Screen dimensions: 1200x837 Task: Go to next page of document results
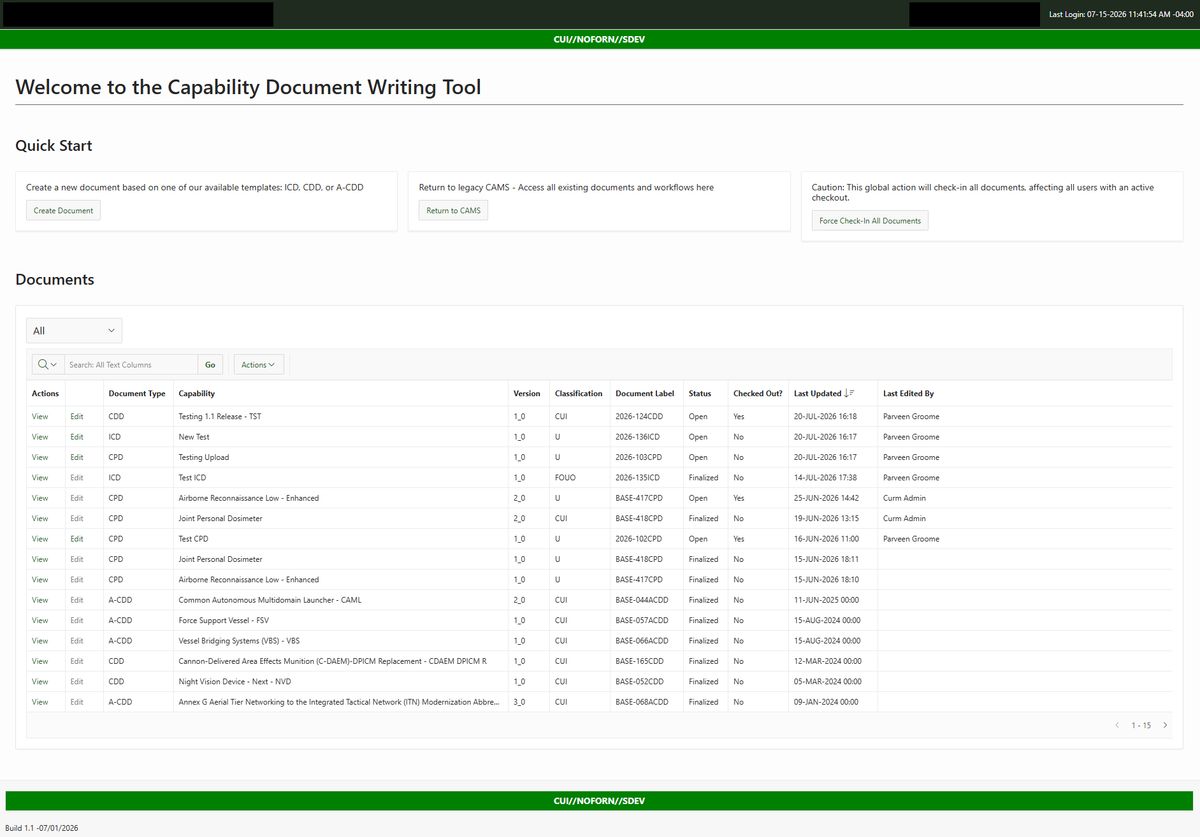click(x=1164, y=725)
